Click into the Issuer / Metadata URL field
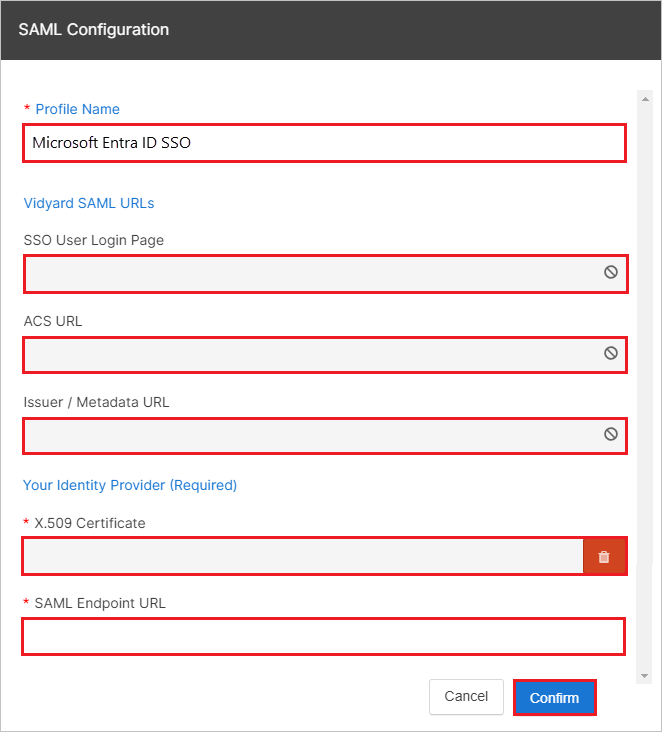The image size is (662, 732). [x=325, y=436]
